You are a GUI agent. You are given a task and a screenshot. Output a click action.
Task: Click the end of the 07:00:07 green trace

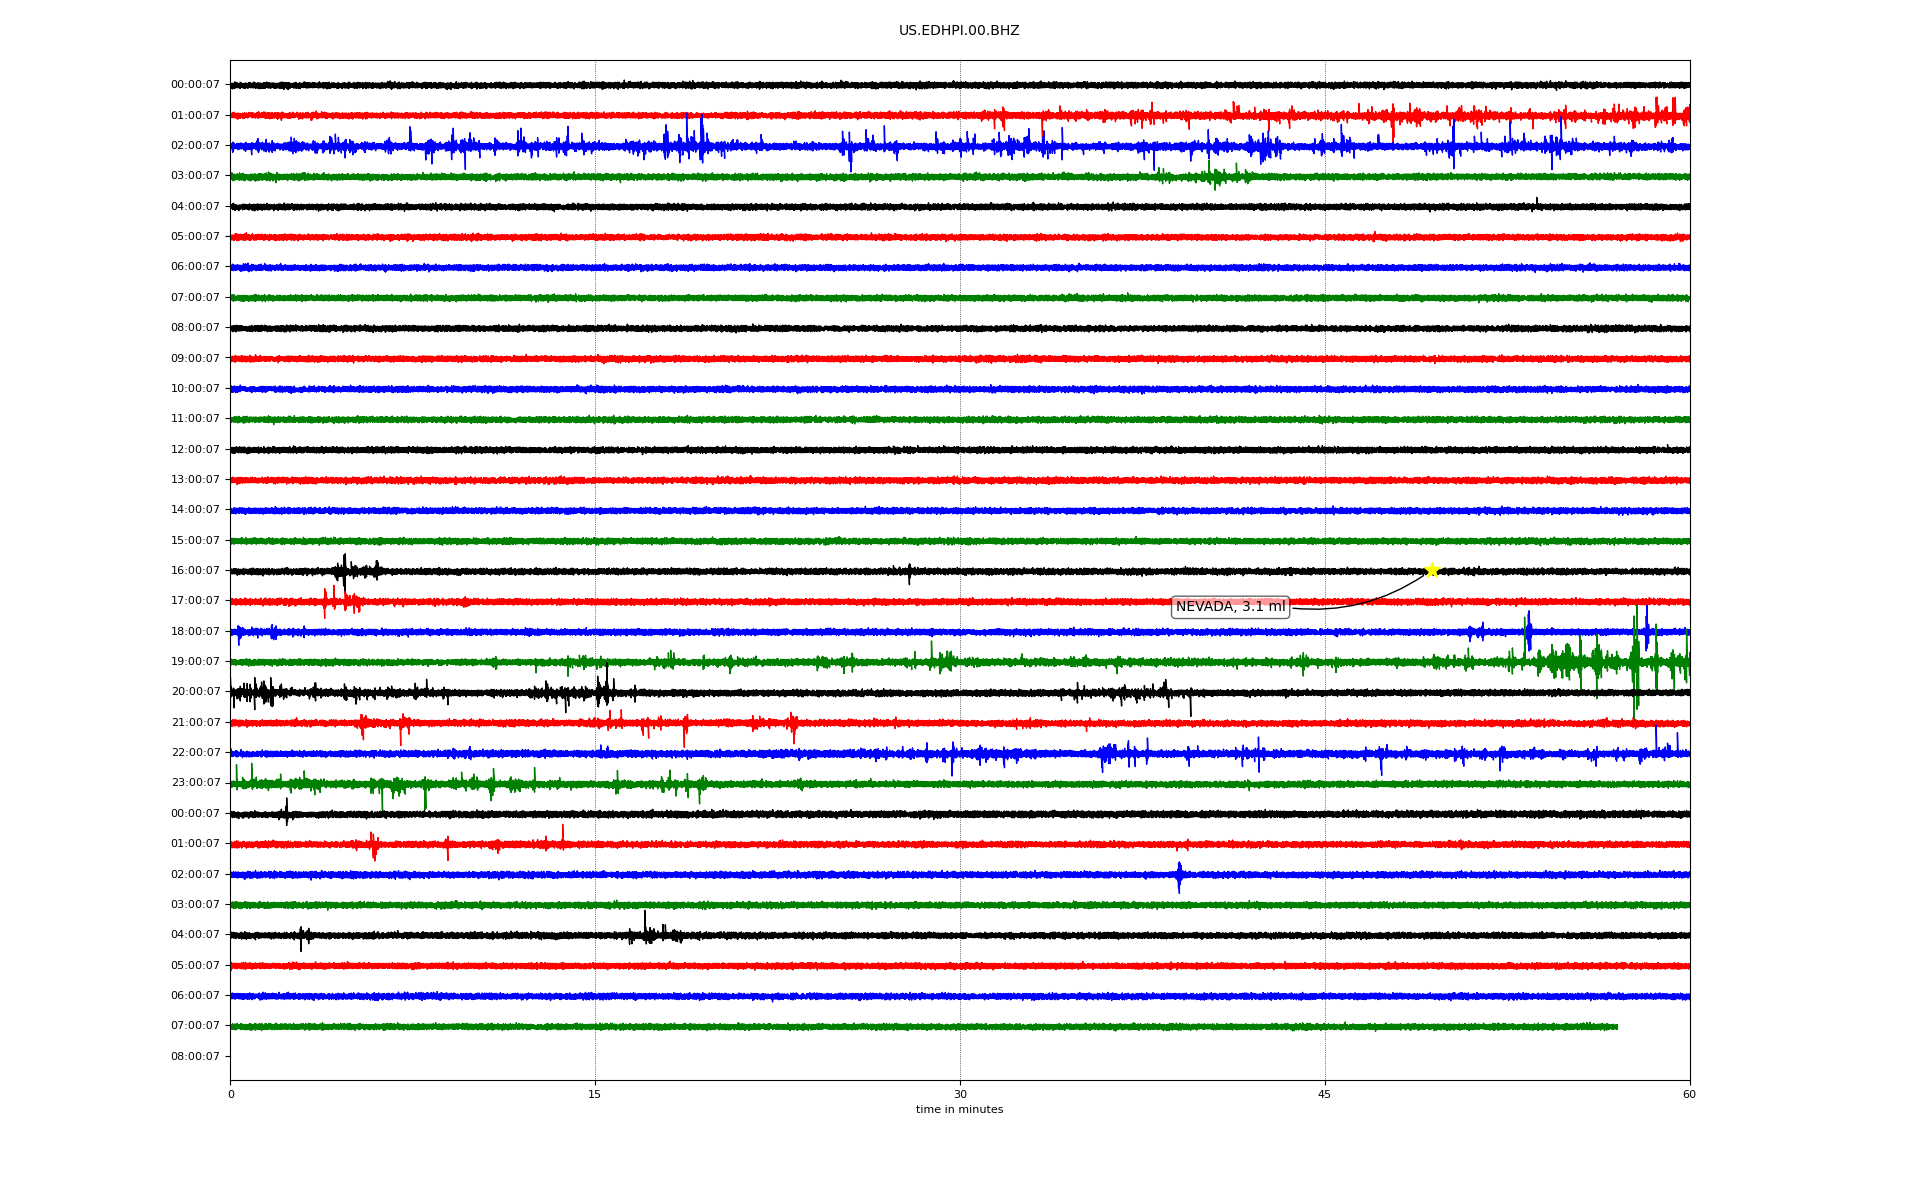coord(1616,1027)
